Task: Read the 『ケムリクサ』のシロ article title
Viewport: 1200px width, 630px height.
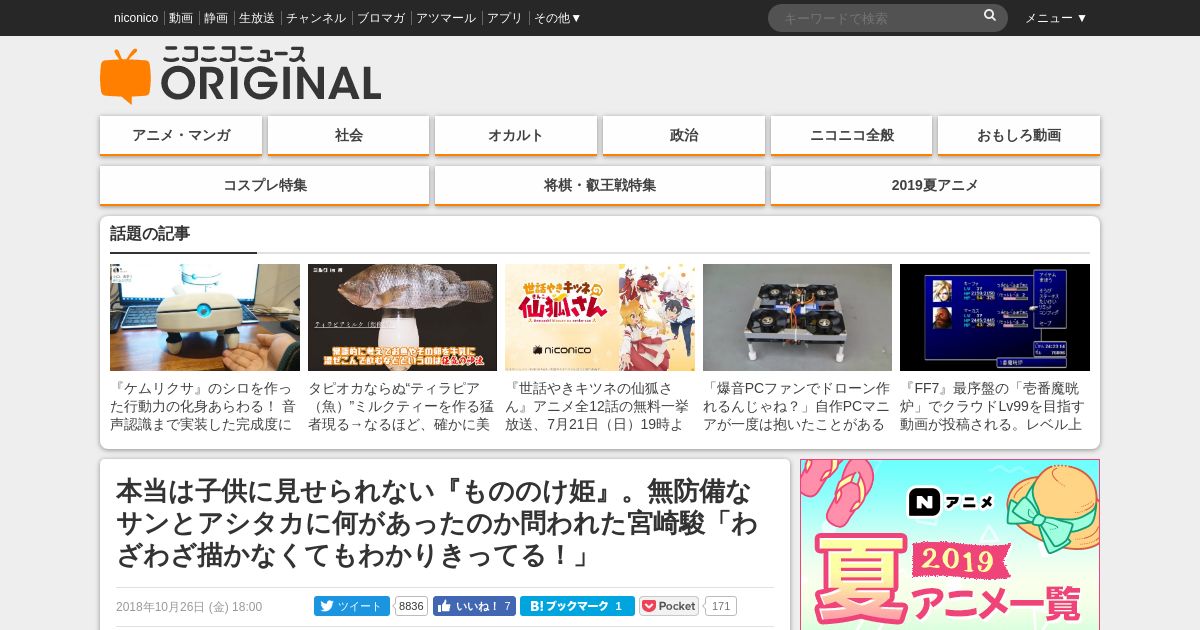Action: (205, 406)
